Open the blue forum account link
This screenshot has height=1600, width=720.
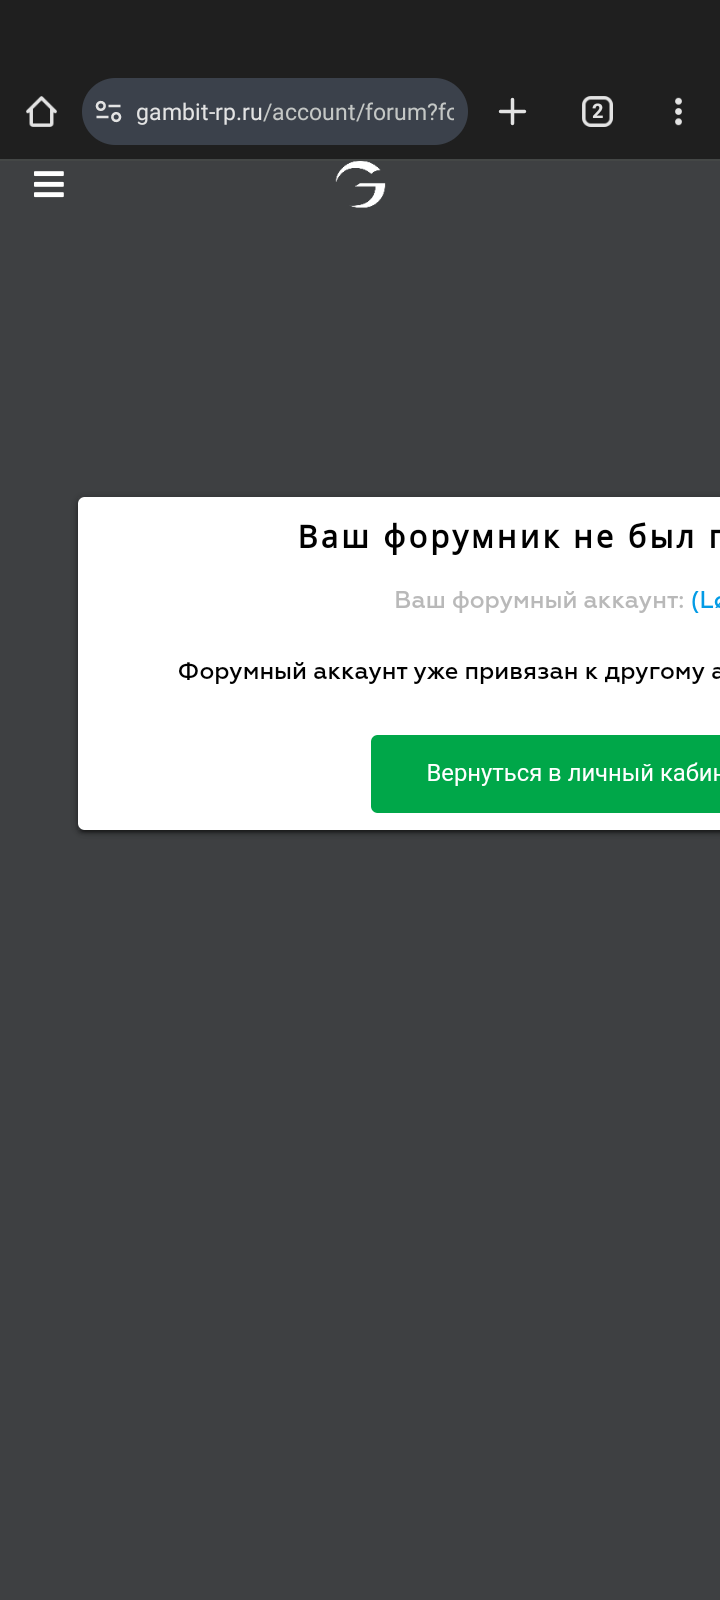705,600
